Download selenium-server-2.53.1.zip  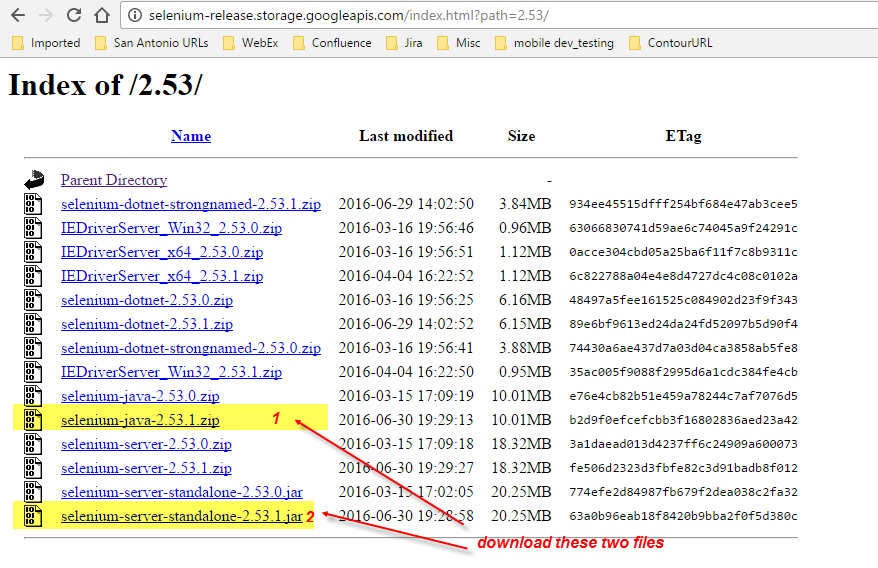coord(146,468)
